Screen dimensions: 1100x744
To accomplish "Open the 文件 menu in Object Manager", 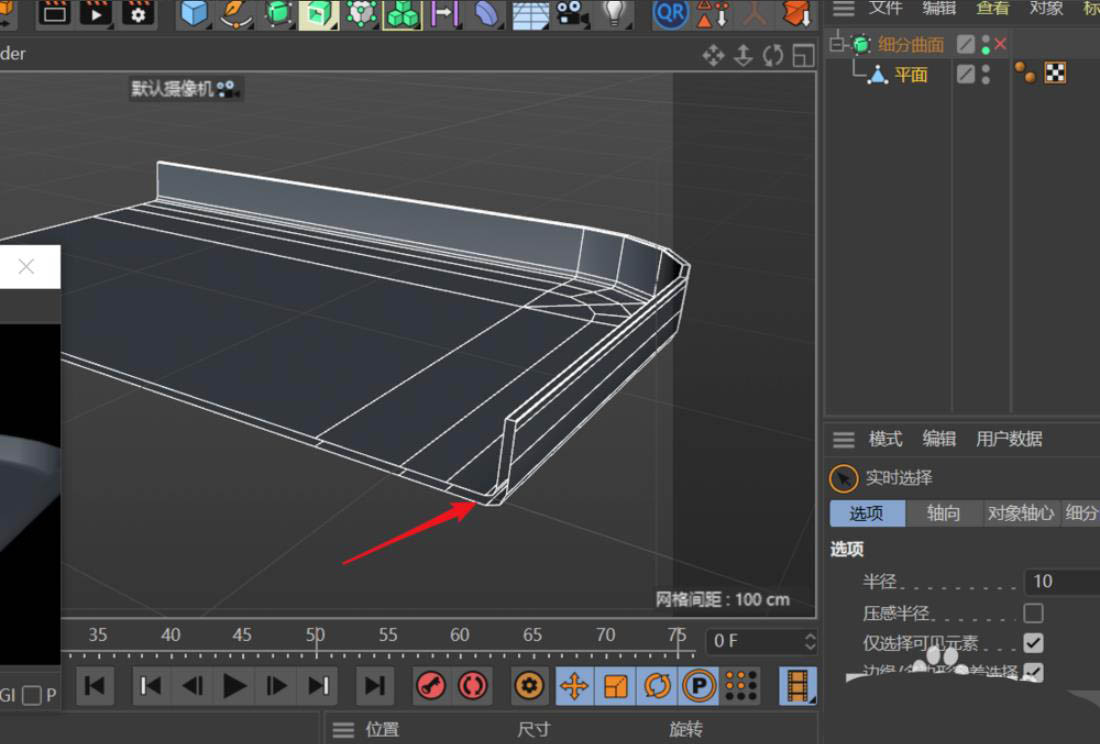I will [x=885, y=8].
